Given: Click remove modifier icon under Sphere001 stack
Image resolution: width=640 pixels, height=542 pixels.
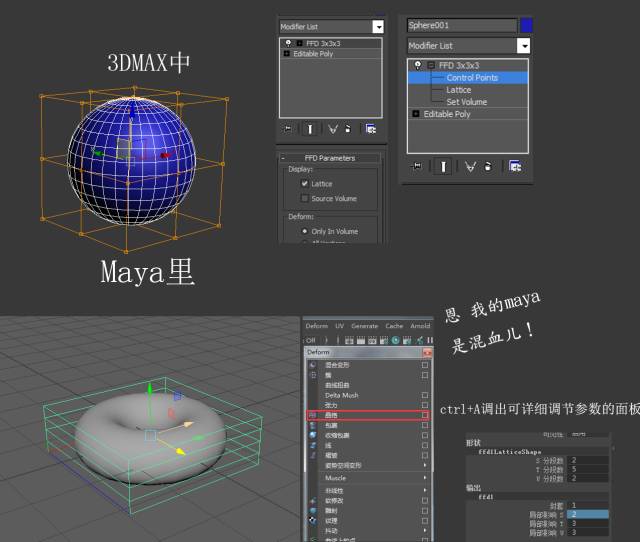Looking at the screenshot, I should [488, 167].
